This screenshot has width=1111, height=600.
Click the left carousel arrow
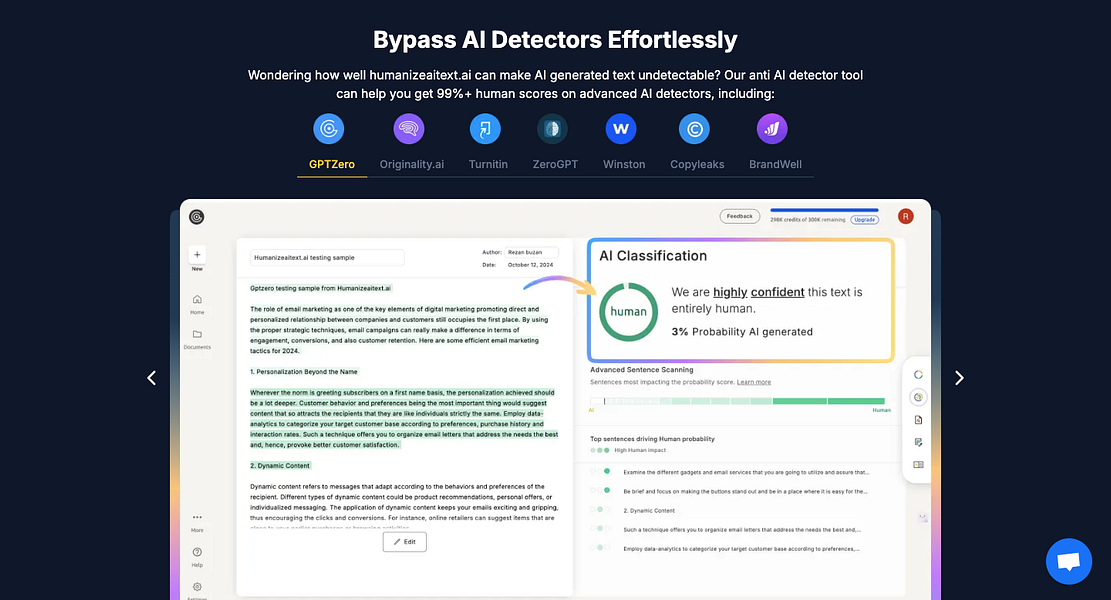click(152, 378)
